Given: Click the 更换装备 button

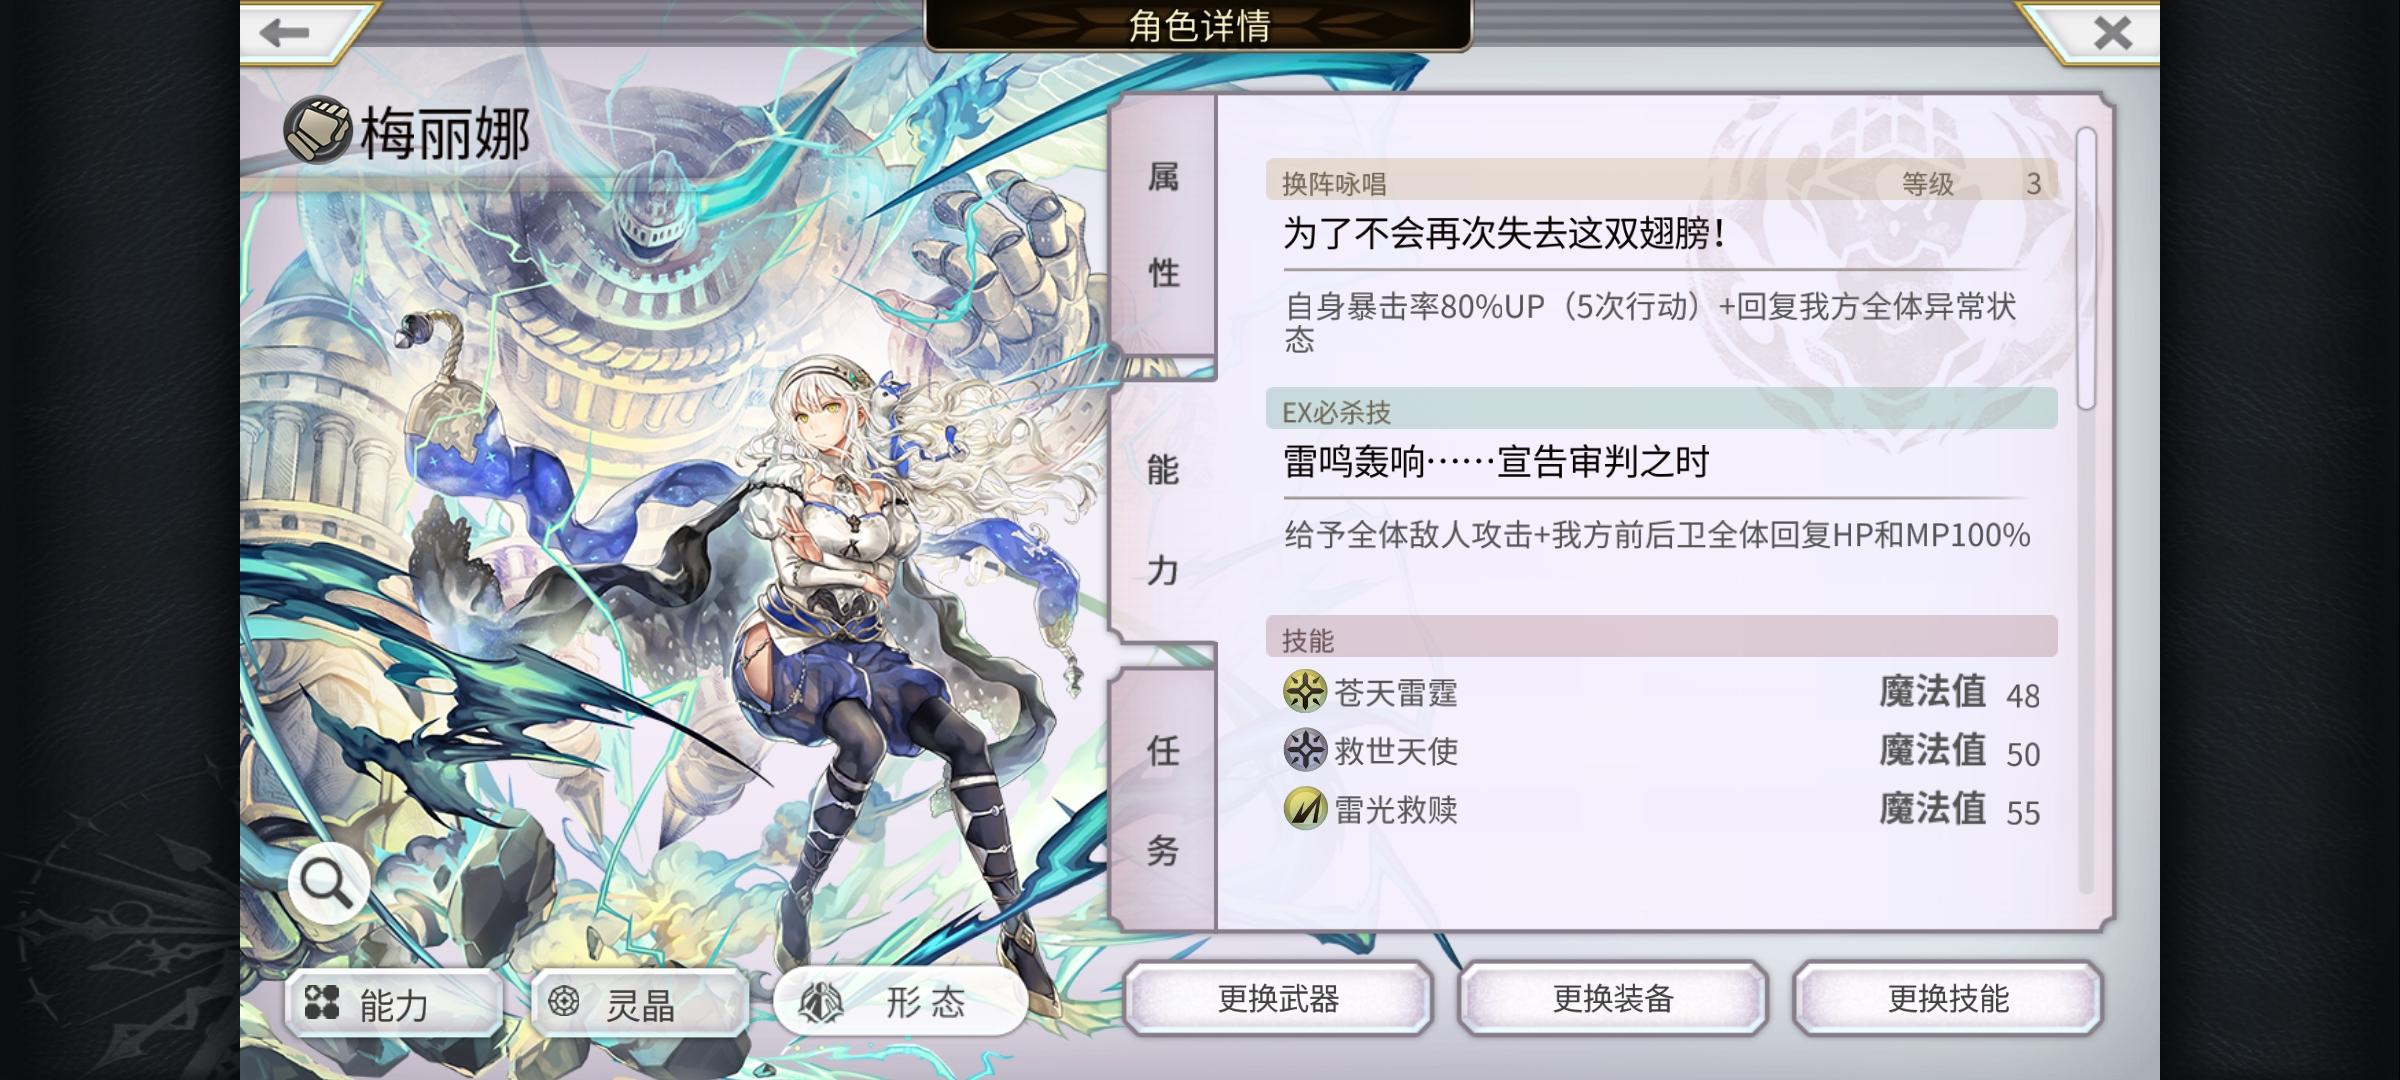Looking at the screenshot, I should click(x=1613, y=999).
